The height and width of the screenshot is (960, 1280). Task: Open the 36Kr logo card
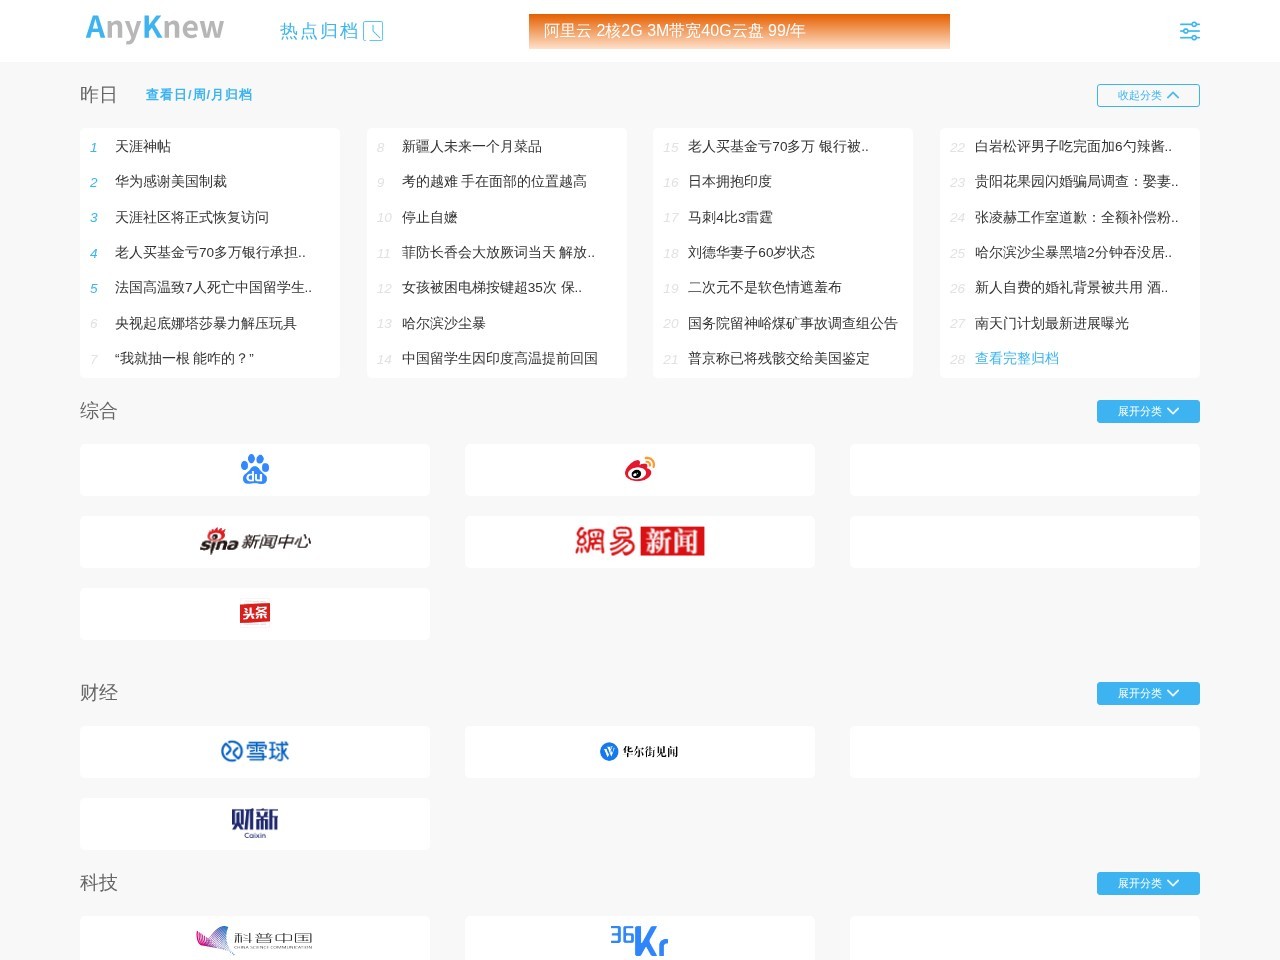(x=640, y=940)
